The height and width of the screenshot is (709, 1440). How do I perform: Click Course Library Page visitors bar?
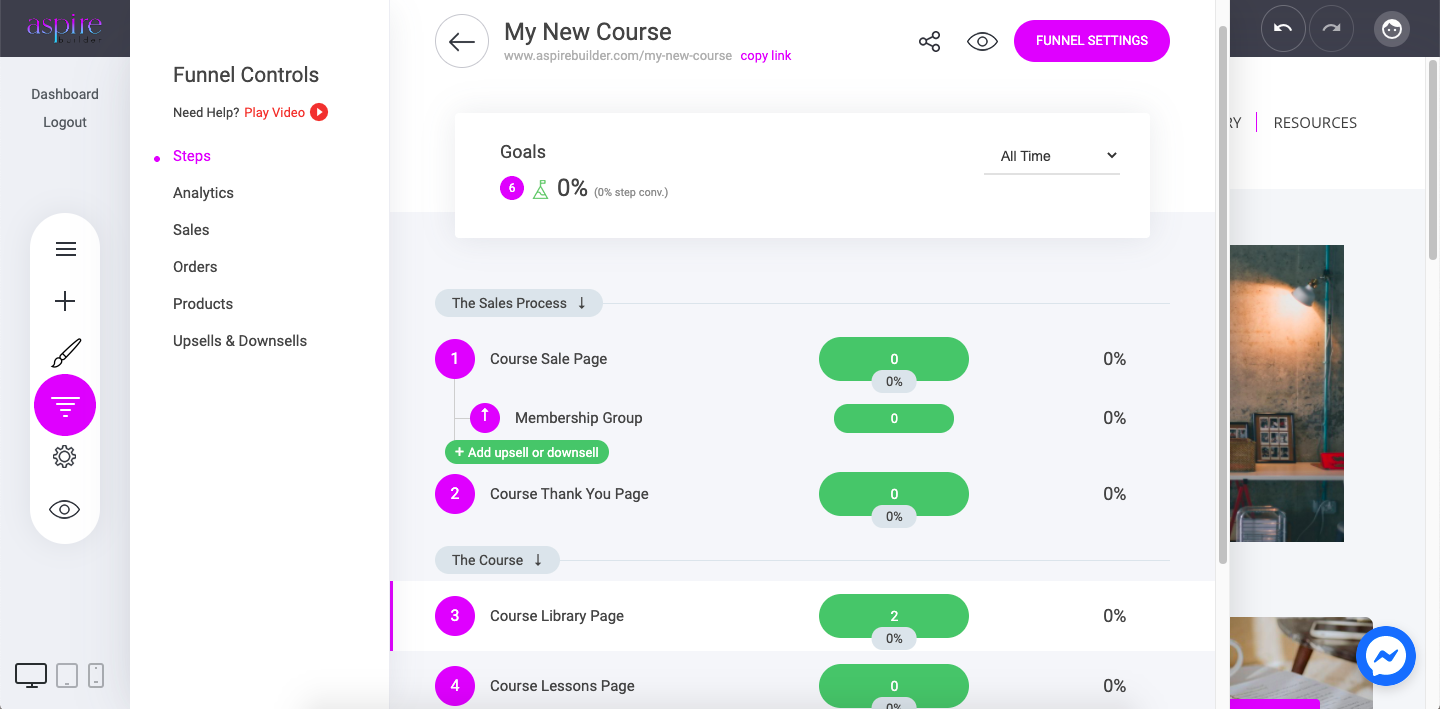(x=894, y=616)
